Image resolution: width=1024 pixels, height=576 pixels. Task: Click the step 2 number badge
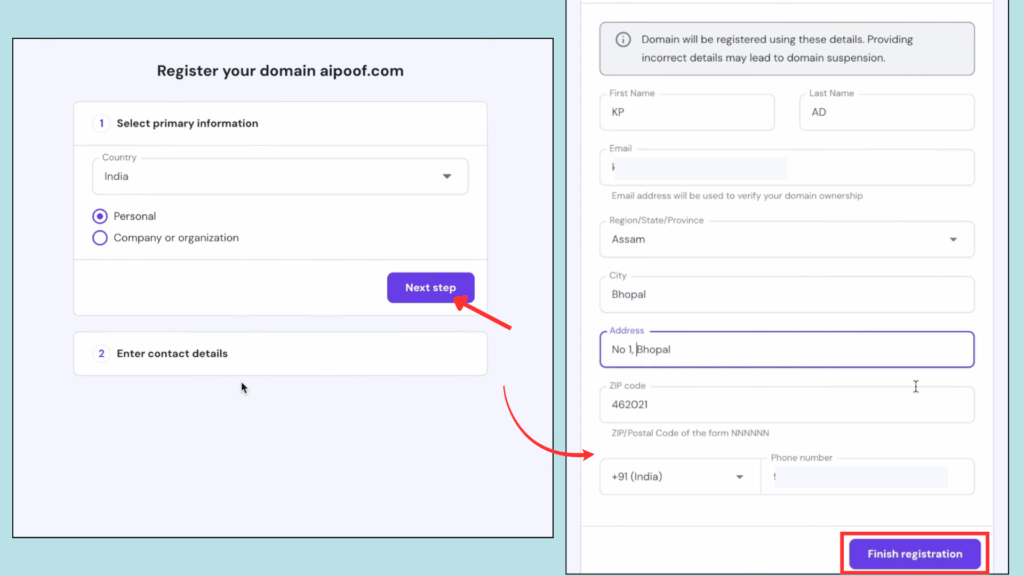(x=99, y=353)
